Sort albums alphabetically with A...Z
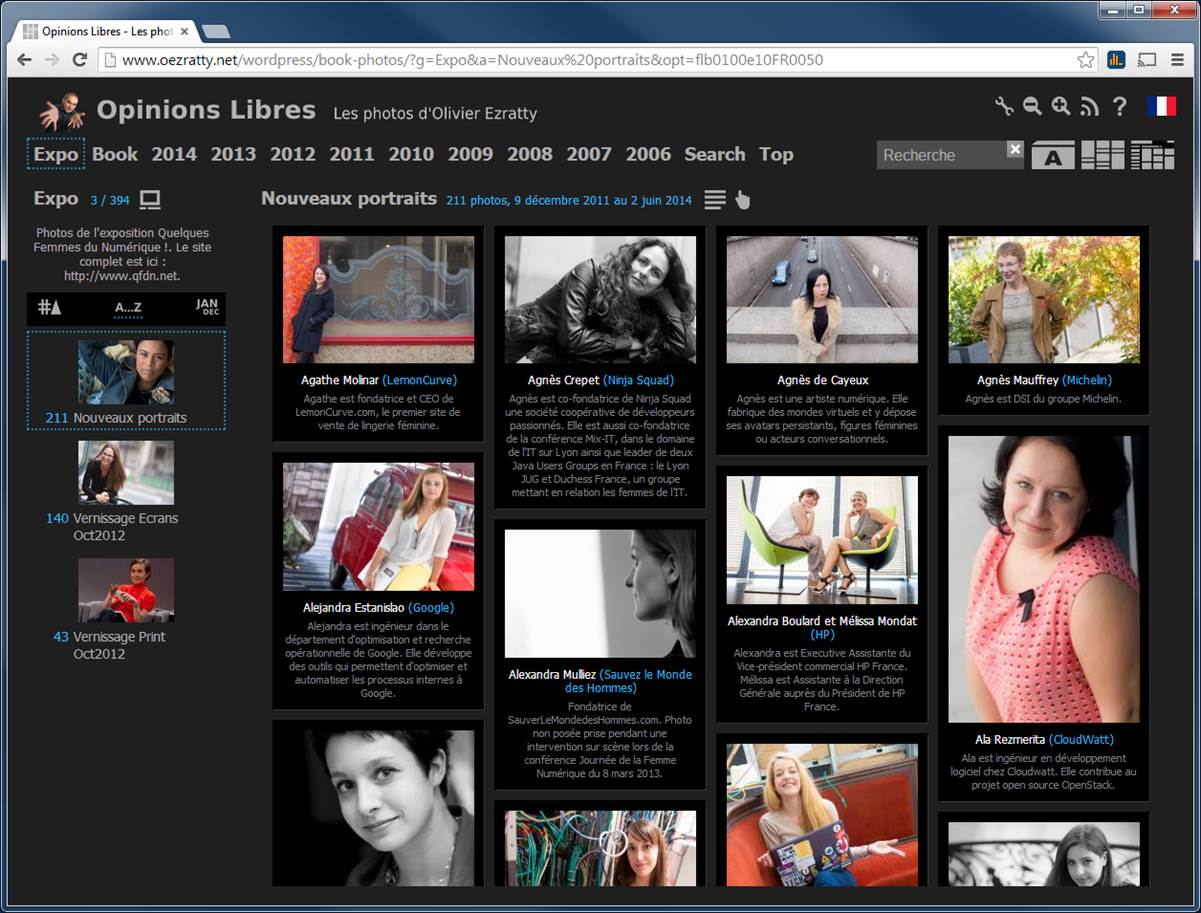1201x913 pixels. click(128, 308)
